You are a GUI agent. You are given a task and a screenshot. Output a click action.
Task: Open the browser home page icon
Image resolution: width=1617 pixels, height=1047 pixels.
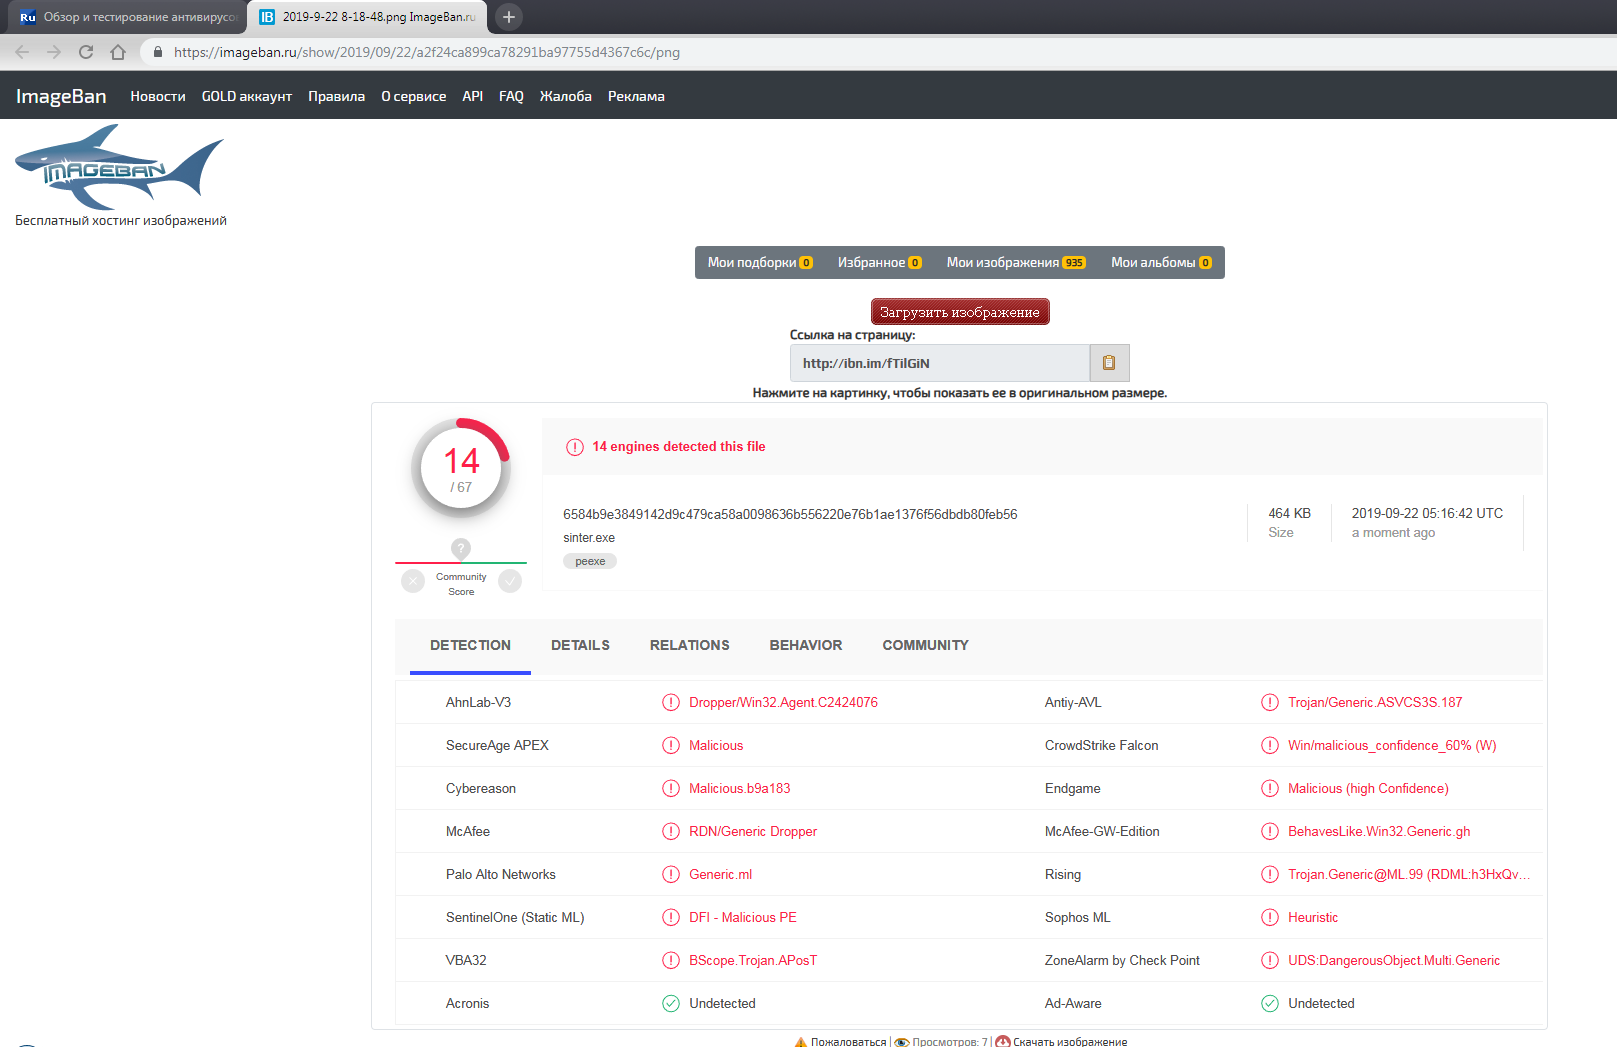point(118,52)
